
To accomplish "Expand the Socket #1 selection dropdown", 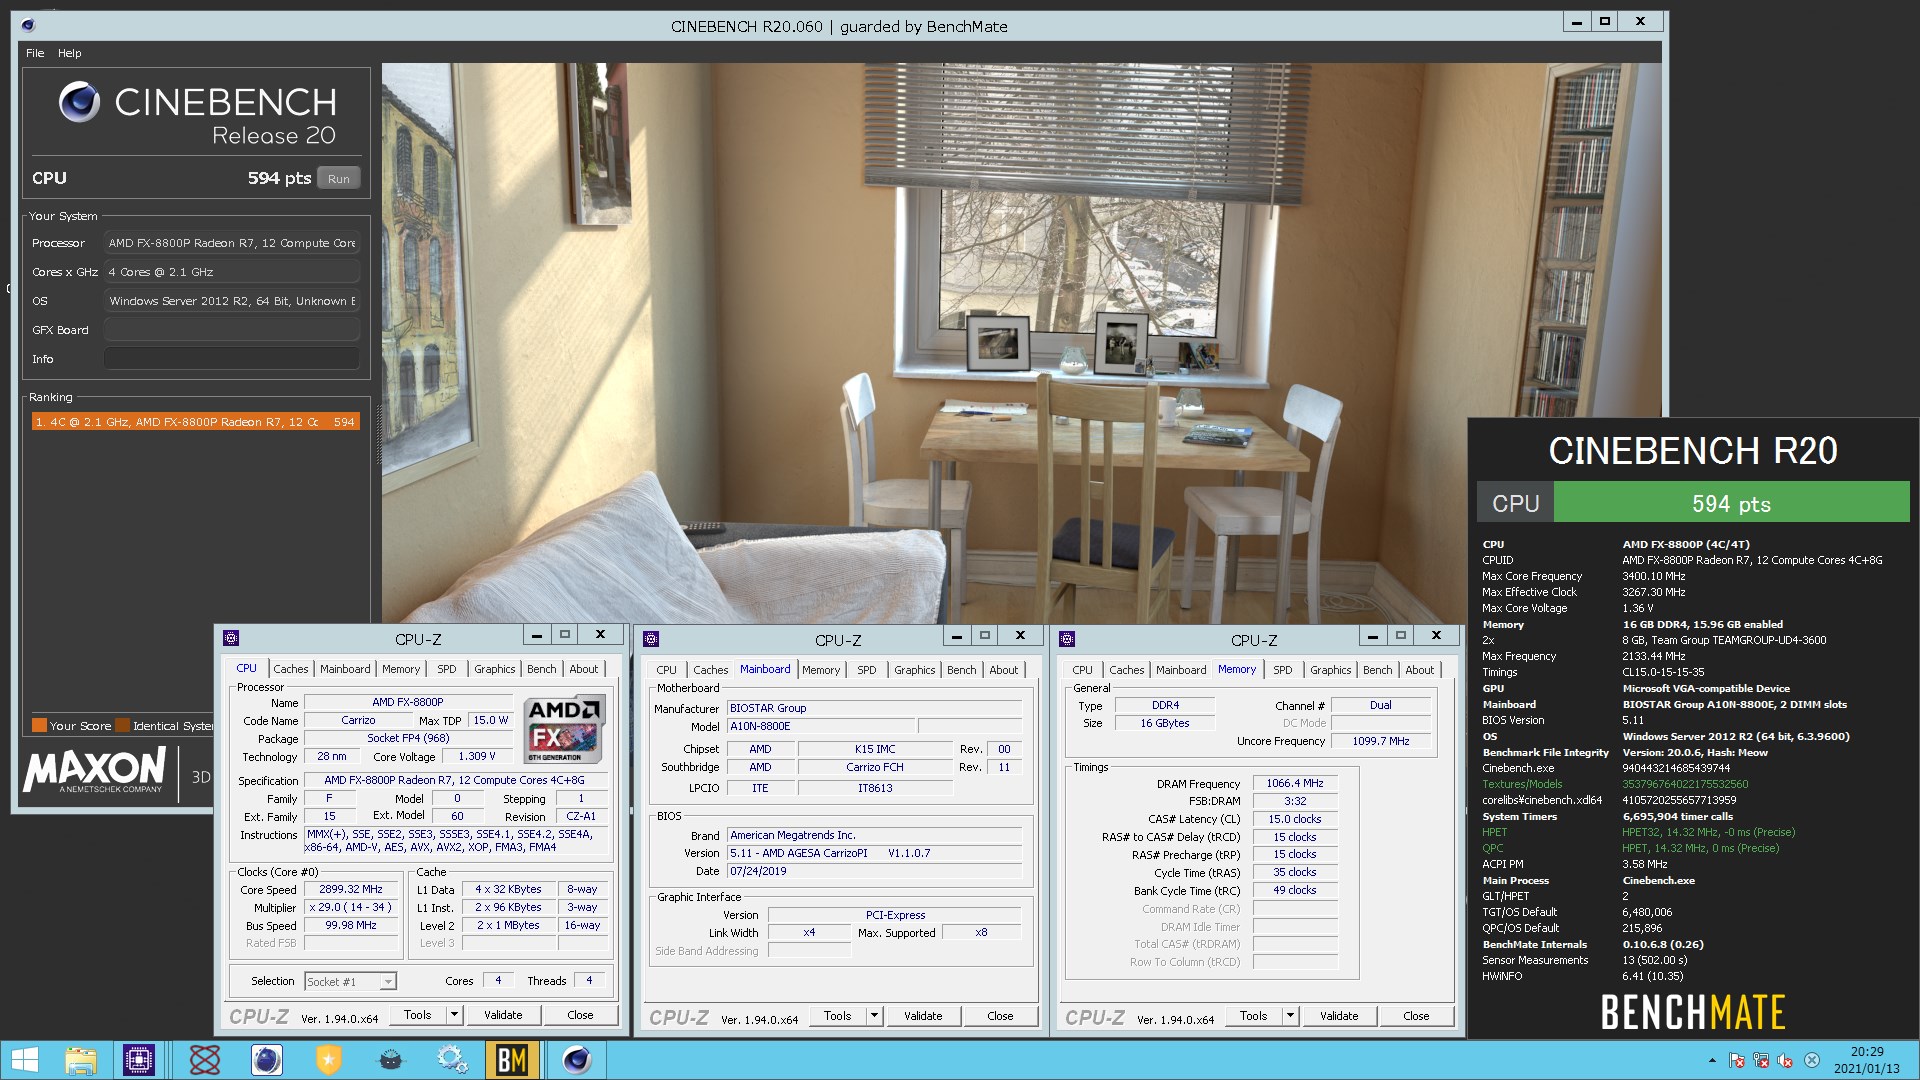I will point(388,982).
